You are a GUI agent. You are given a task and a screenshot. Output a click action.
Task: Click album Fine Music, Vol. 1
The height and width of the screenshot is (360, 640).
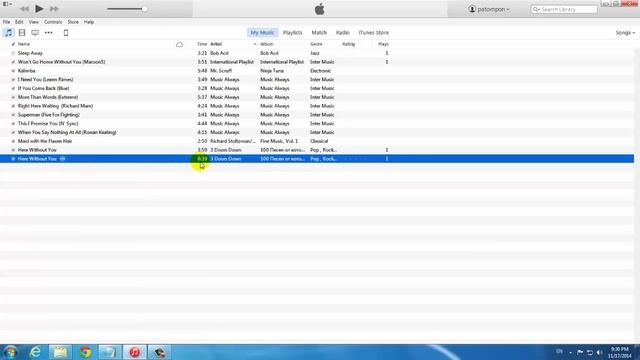(x=279, y=141)
